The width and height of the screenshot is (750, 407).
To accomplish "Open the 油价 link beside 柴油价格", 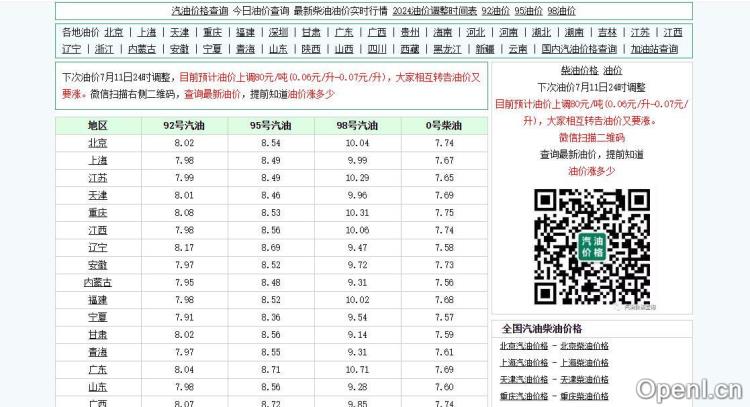I will click(x=613, y=71).
